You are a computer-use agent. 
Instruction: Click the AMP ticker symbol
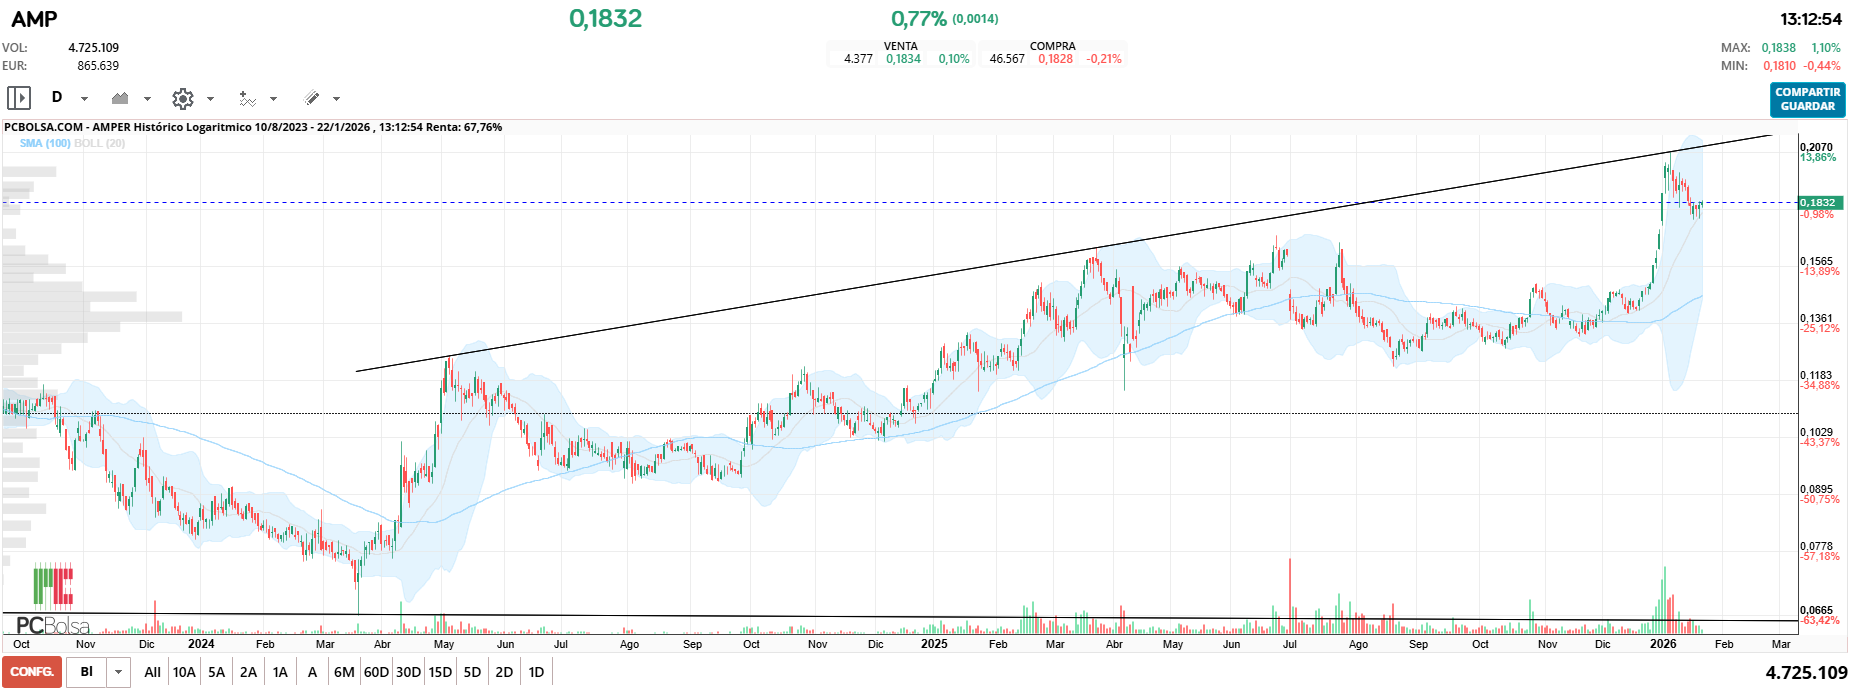coord(34,19)
